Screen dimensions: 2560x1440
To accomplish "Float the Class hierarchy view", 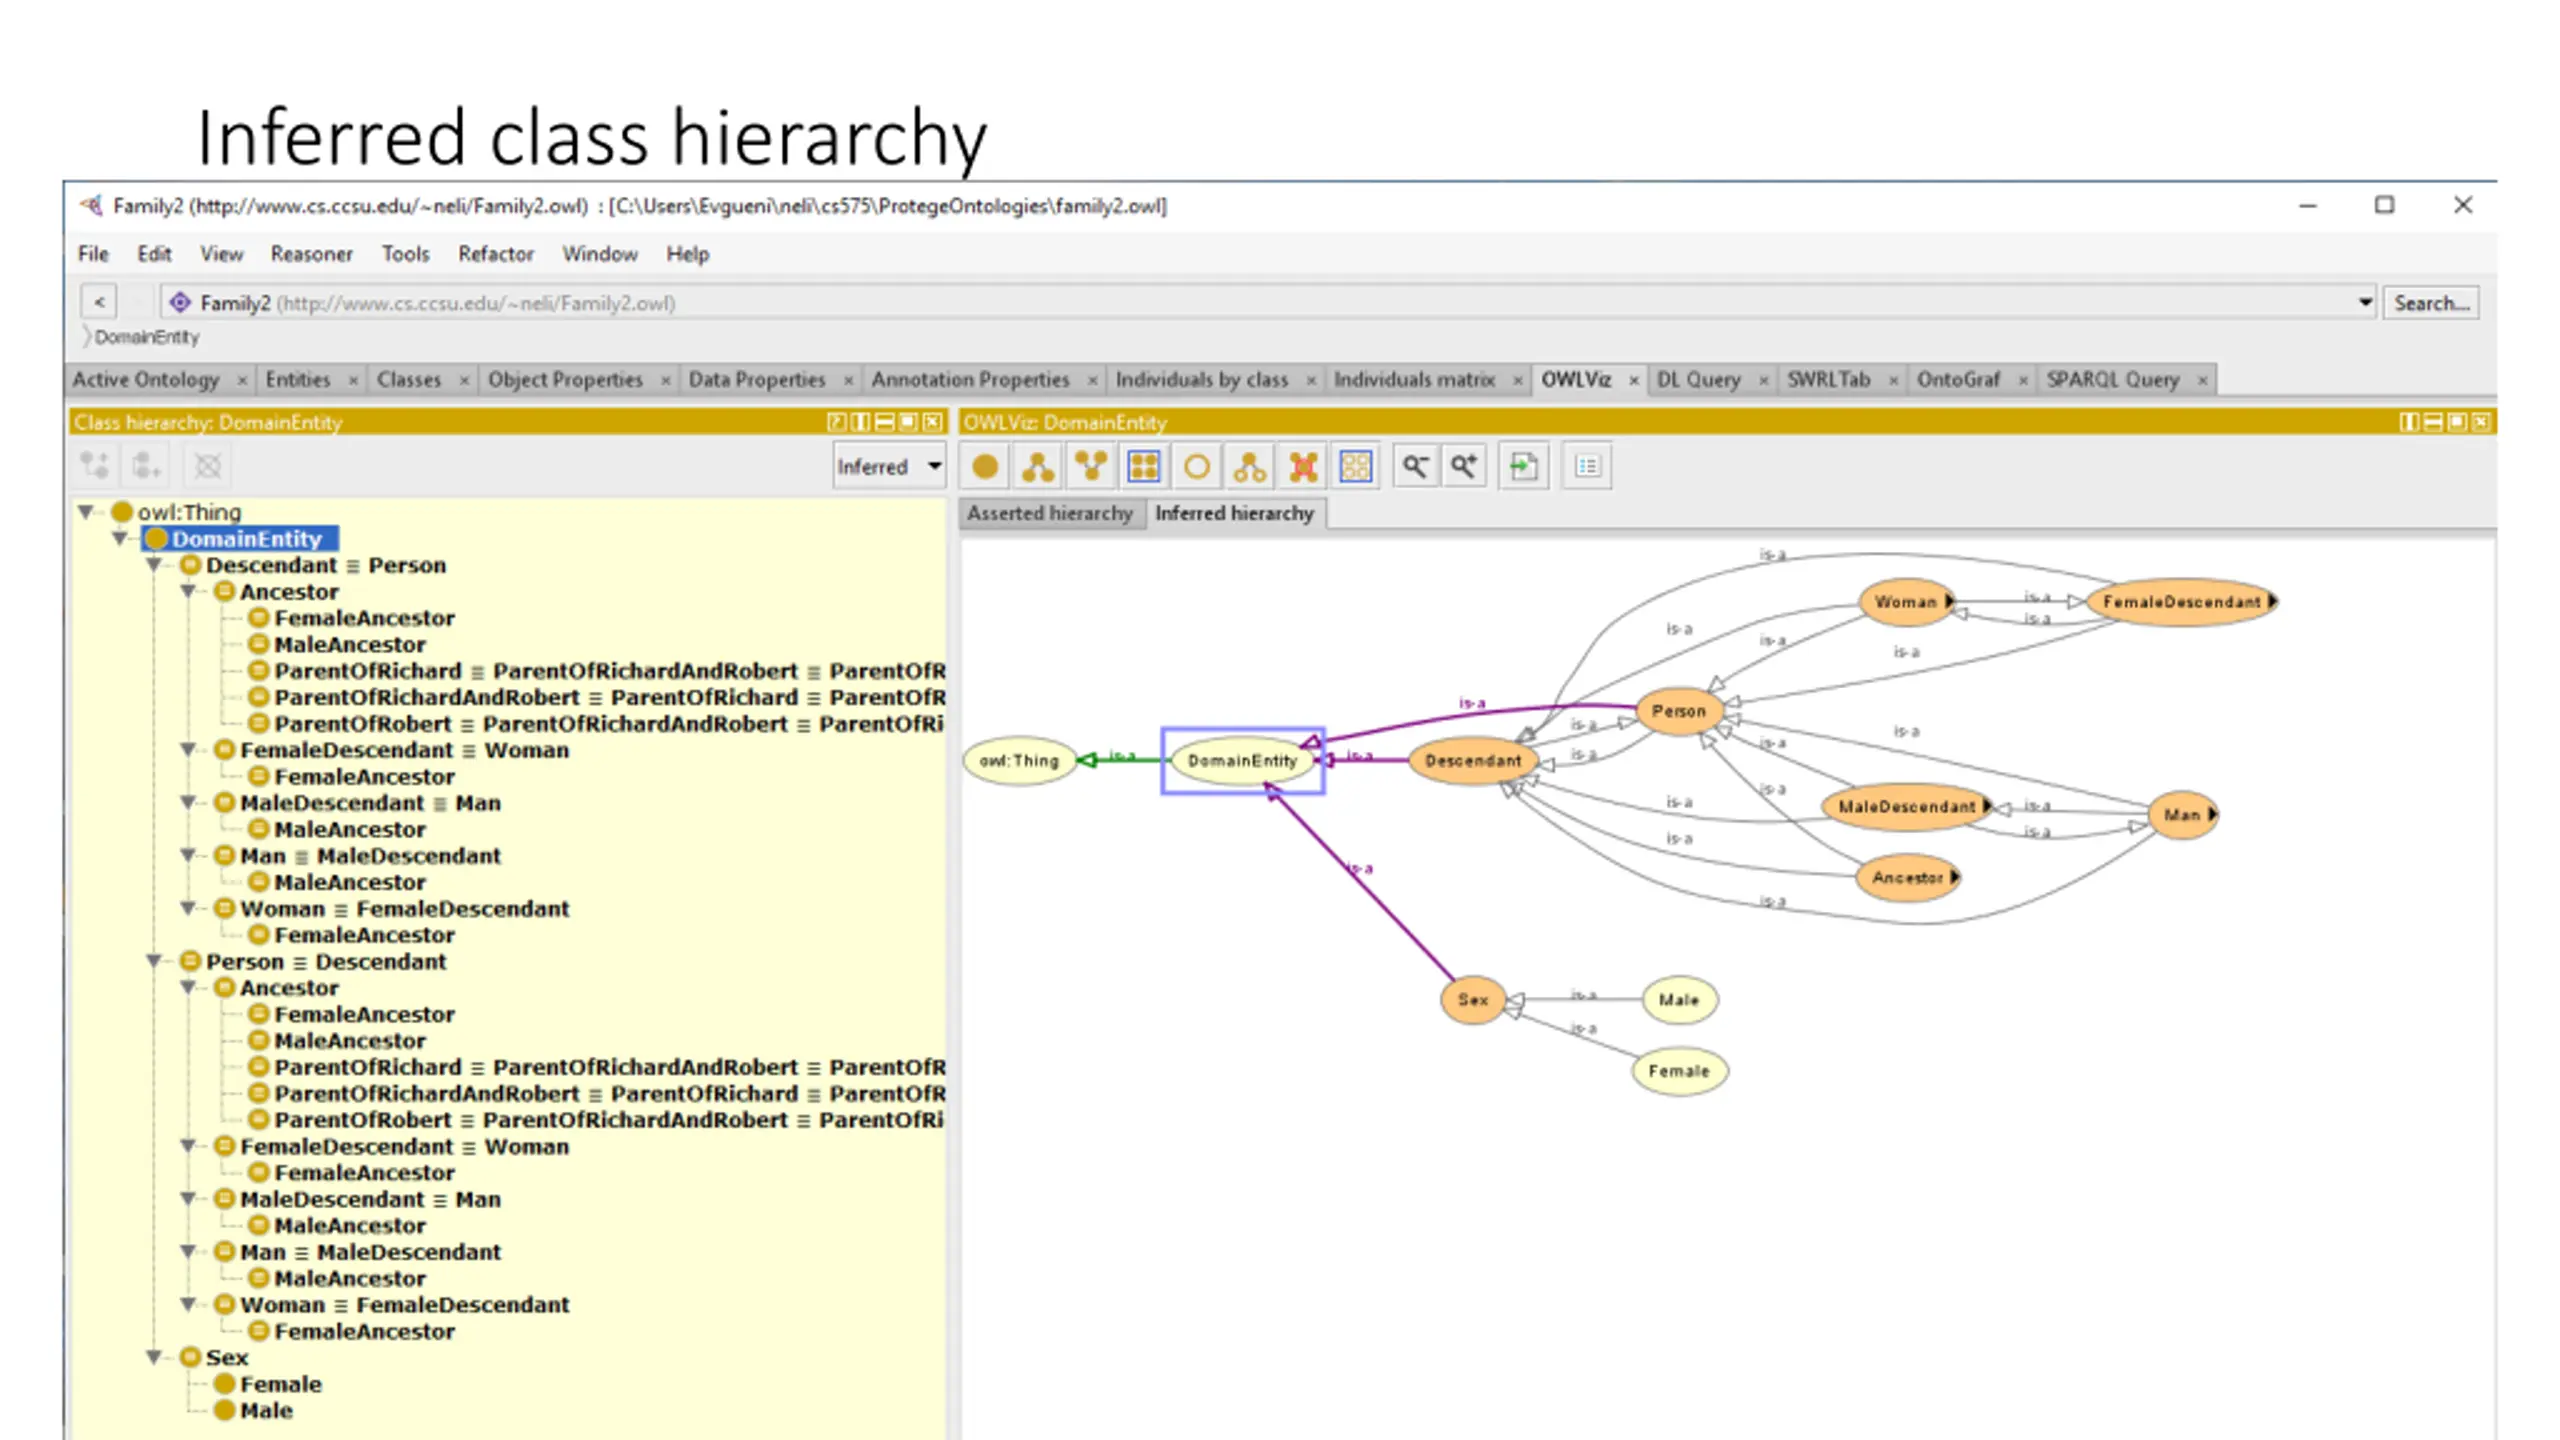I will click(908, 423).
